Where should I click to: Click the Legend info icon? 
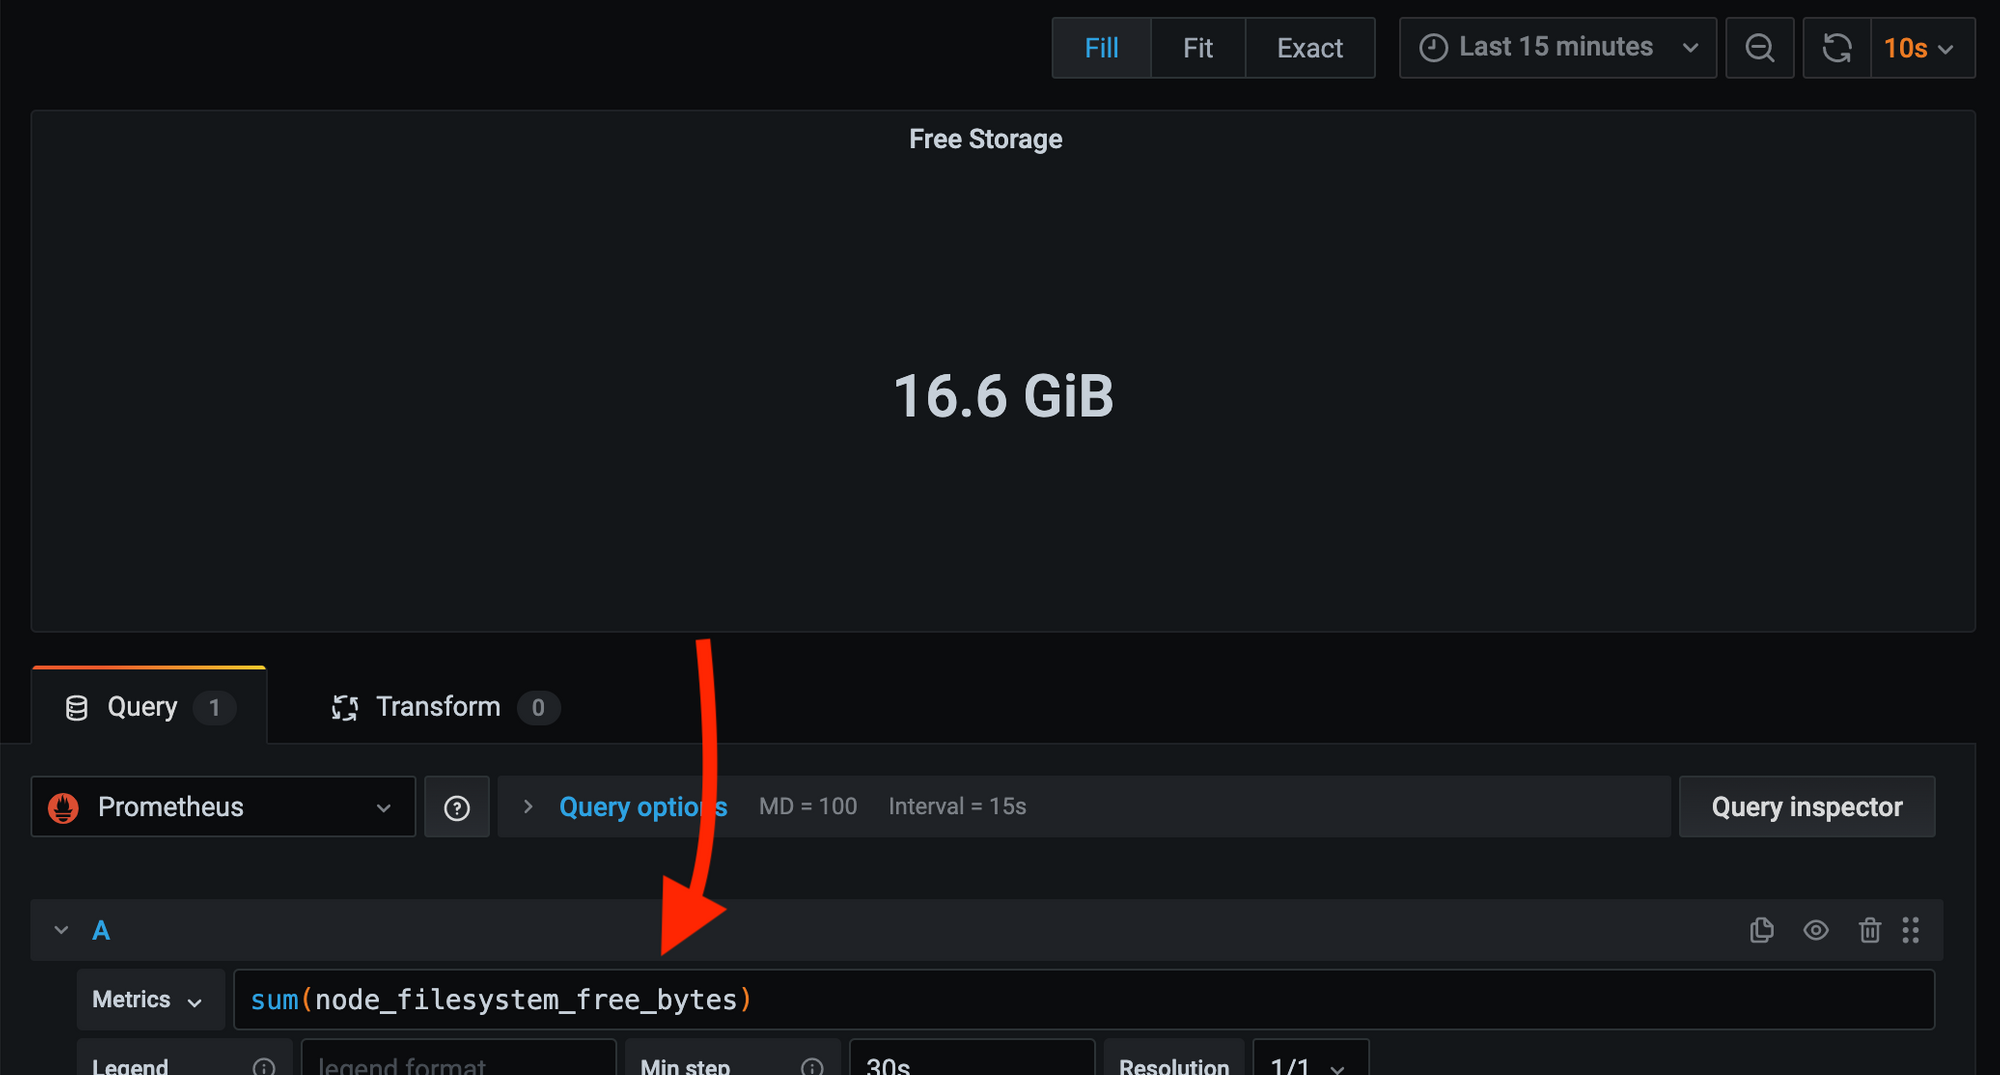click(264, 1066)
